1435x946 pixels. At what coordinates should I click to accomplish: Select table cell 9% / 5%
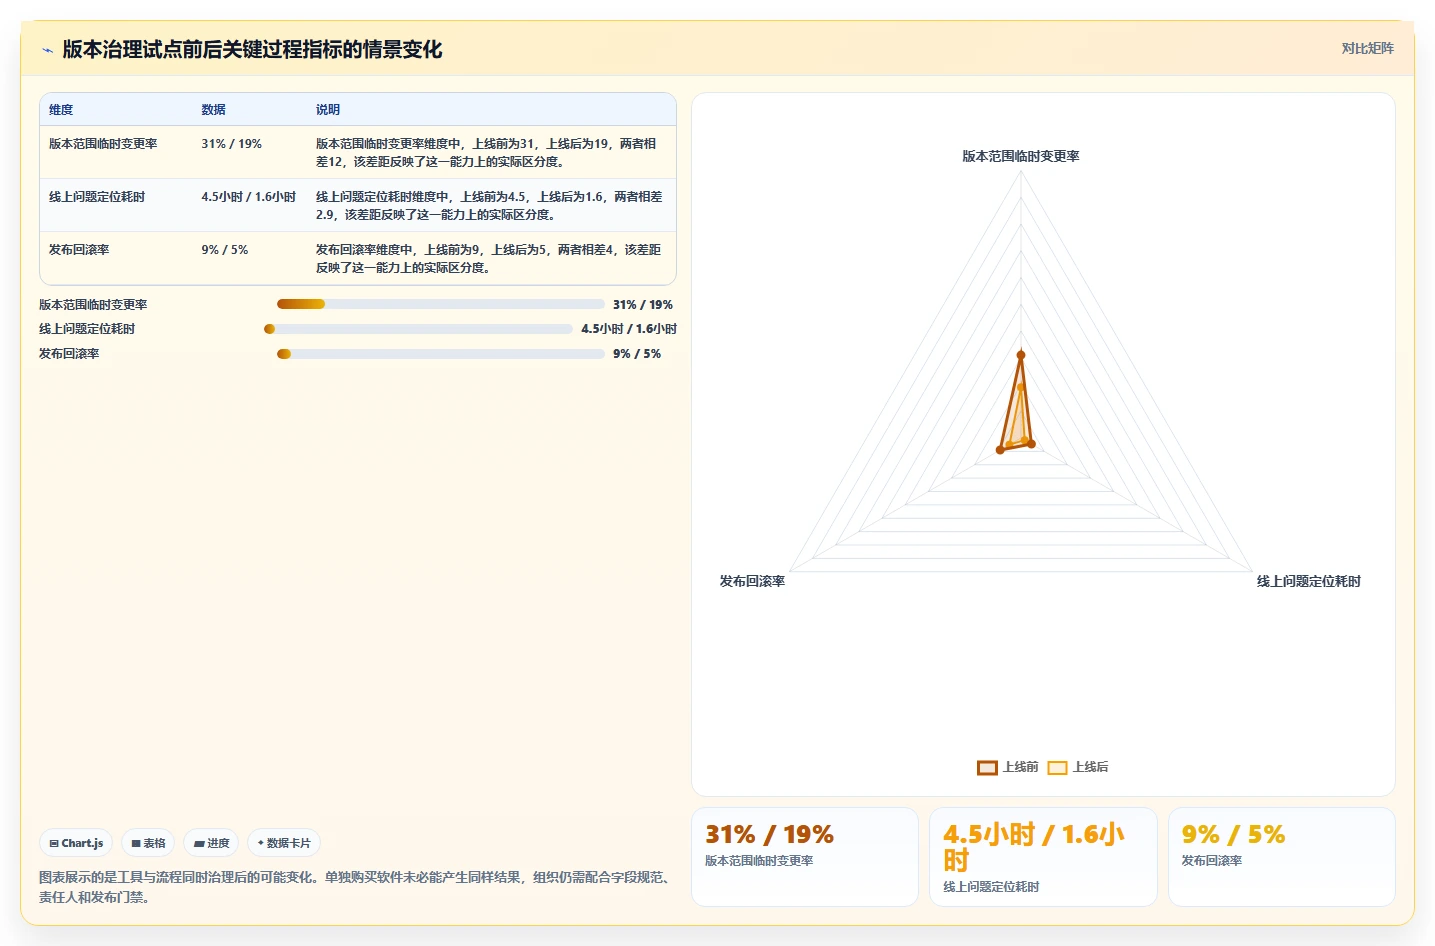click(x=224, y=250)
